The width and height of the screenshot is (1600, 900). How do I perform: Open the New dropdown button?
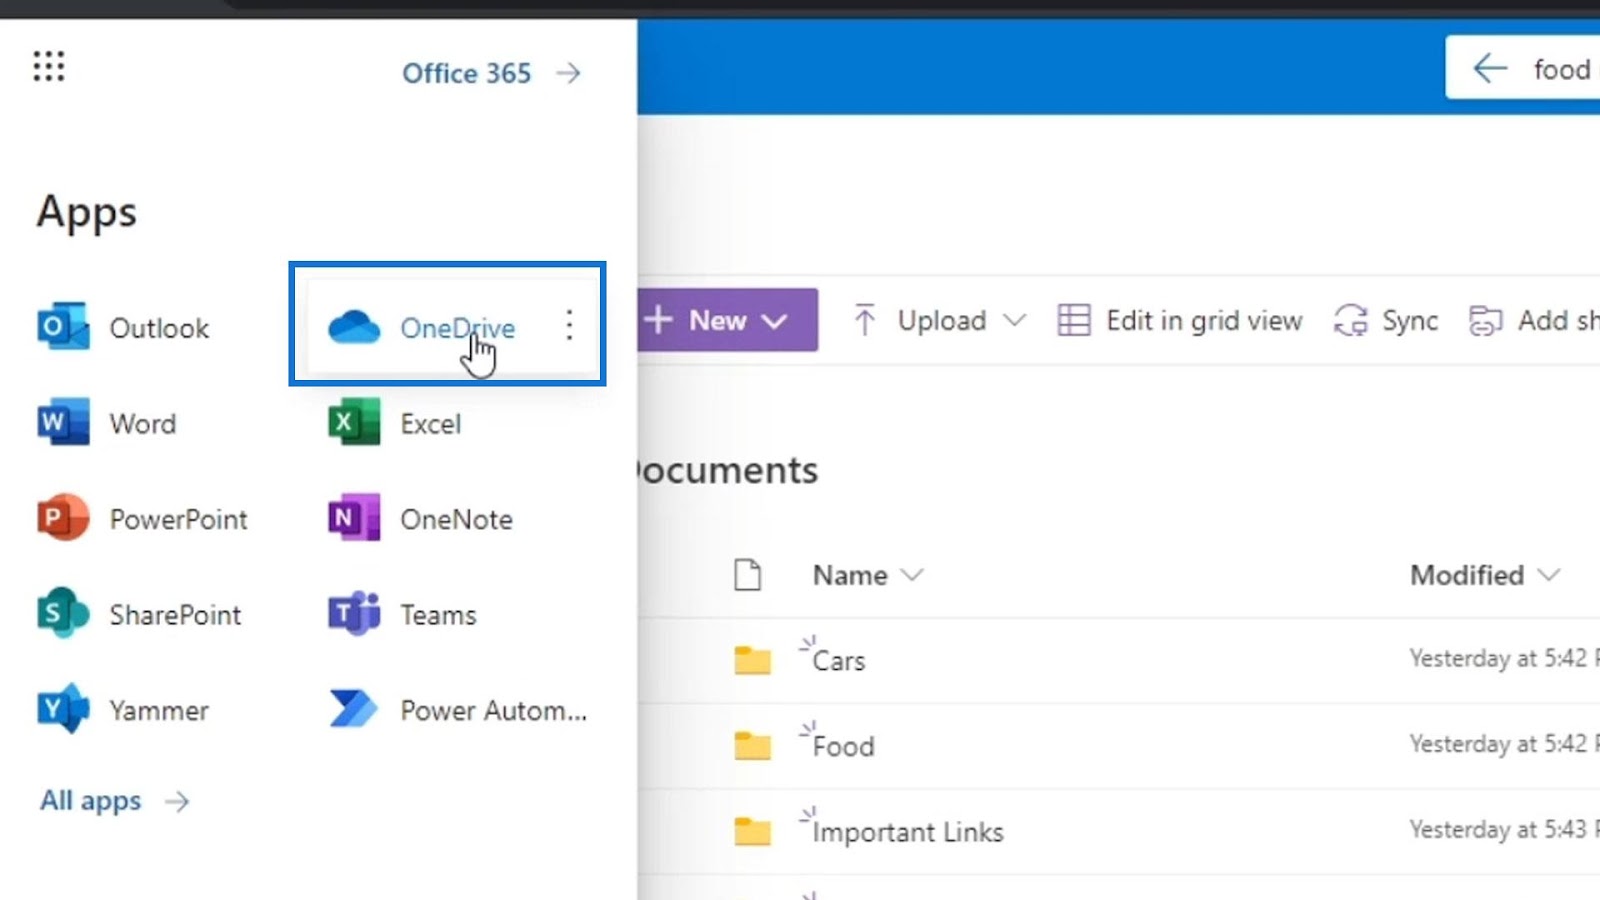pyautogui.click(x=728, y=320)
